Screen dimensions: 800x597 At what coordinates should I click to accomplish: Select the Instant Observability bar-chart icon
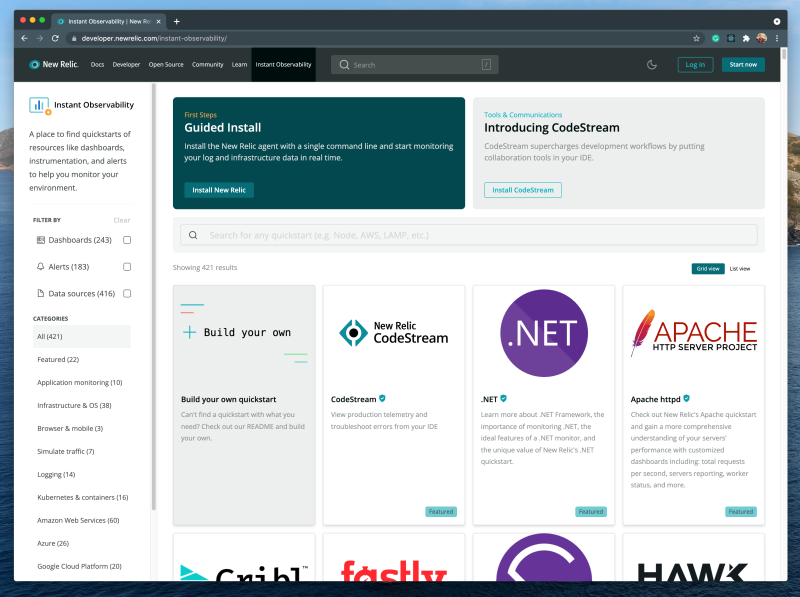click(38, 104)
